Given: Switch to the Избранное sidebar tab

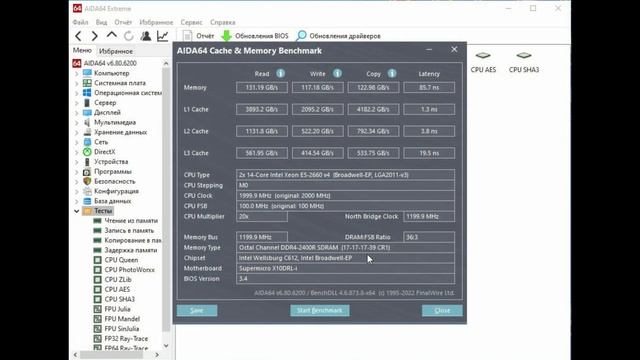Looking at the screenshot, I should (x=116, y=51).
